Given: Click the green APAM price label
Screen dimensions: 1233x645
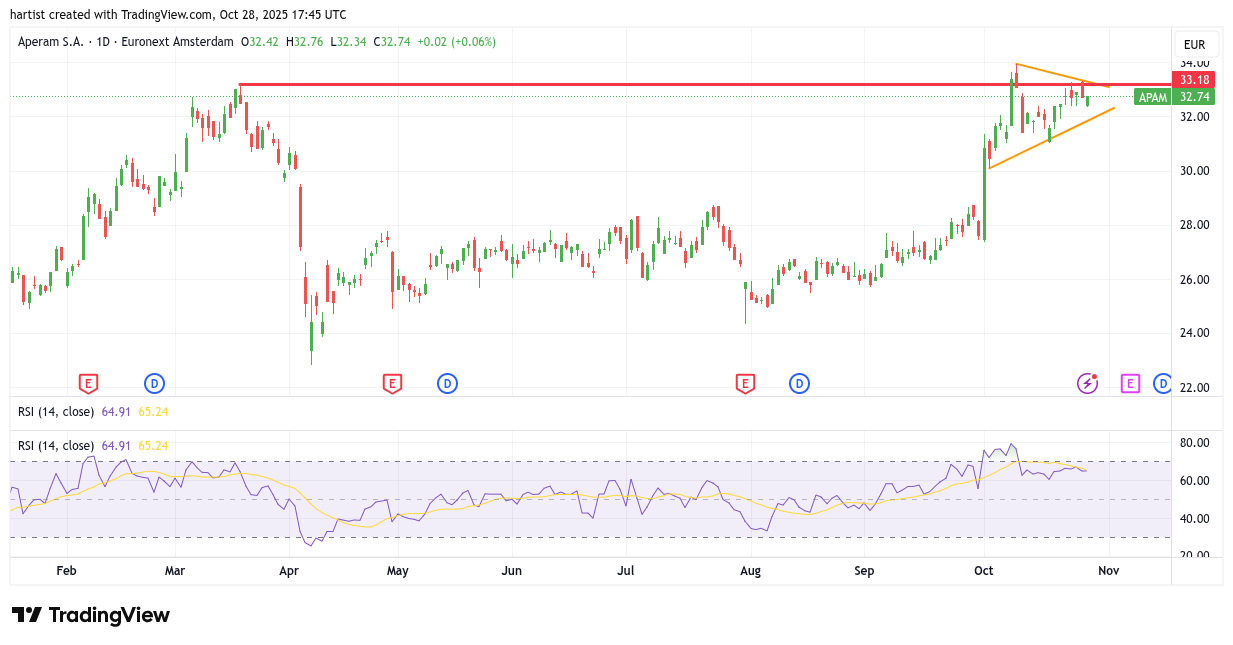Looking at the screenshot, I should [1153, 97].
